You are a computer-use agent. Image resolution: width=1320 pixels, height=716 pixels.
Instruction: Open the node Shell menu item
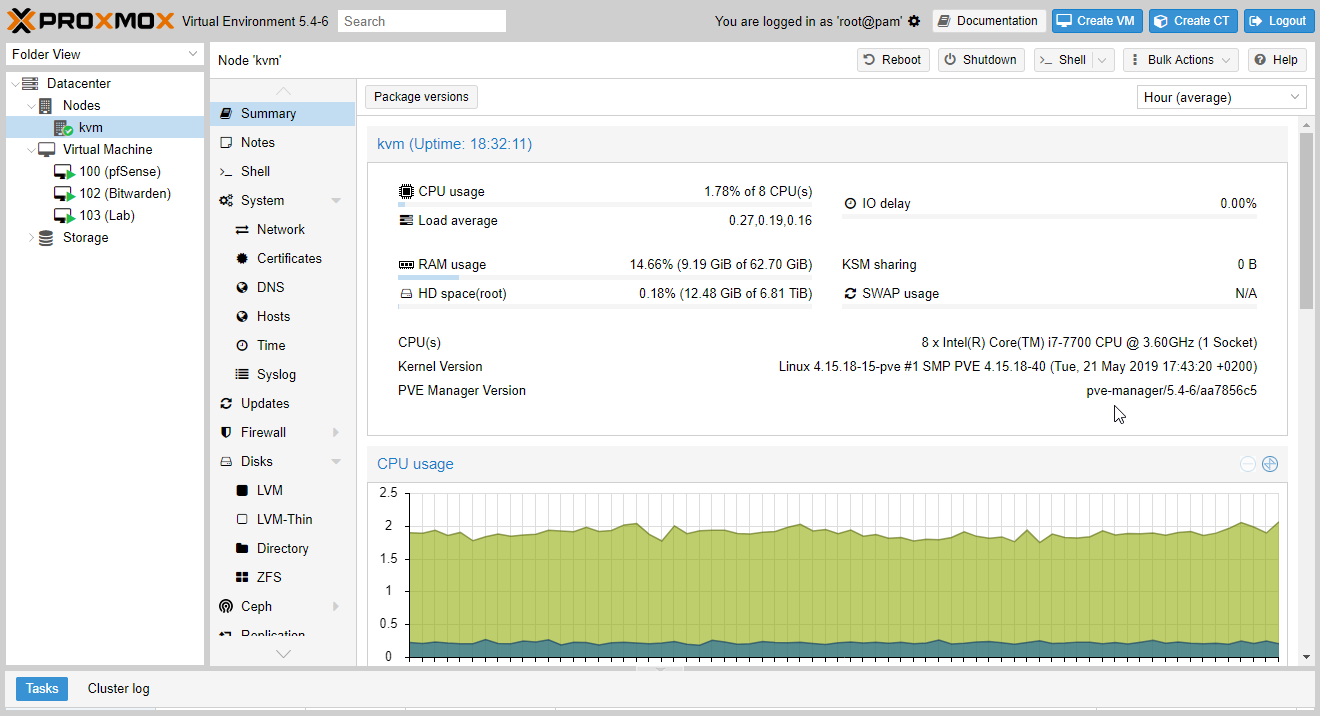click(282, 172)
